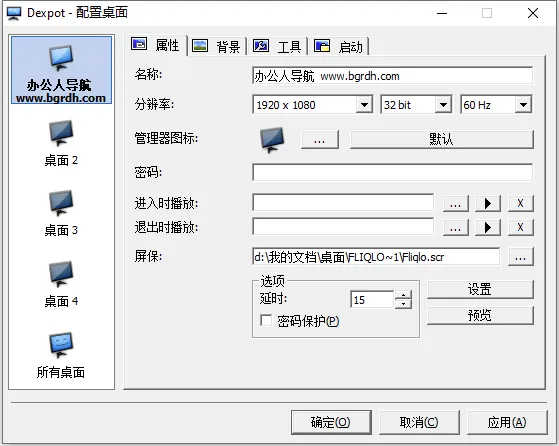Clear the 进入时播放 sound with X
The image size is (559, 446).
tap(520, 204)
